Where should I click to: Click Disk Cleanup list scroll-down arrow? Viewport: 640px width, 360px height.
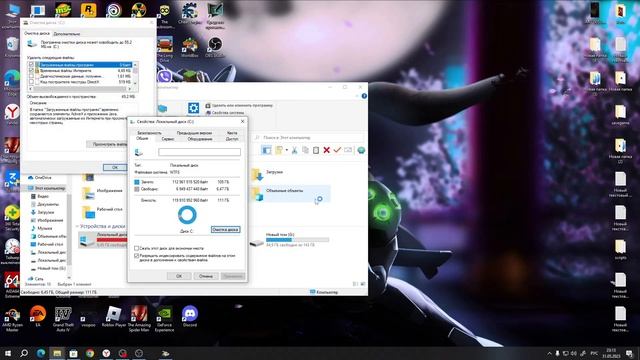click(135, 83)
